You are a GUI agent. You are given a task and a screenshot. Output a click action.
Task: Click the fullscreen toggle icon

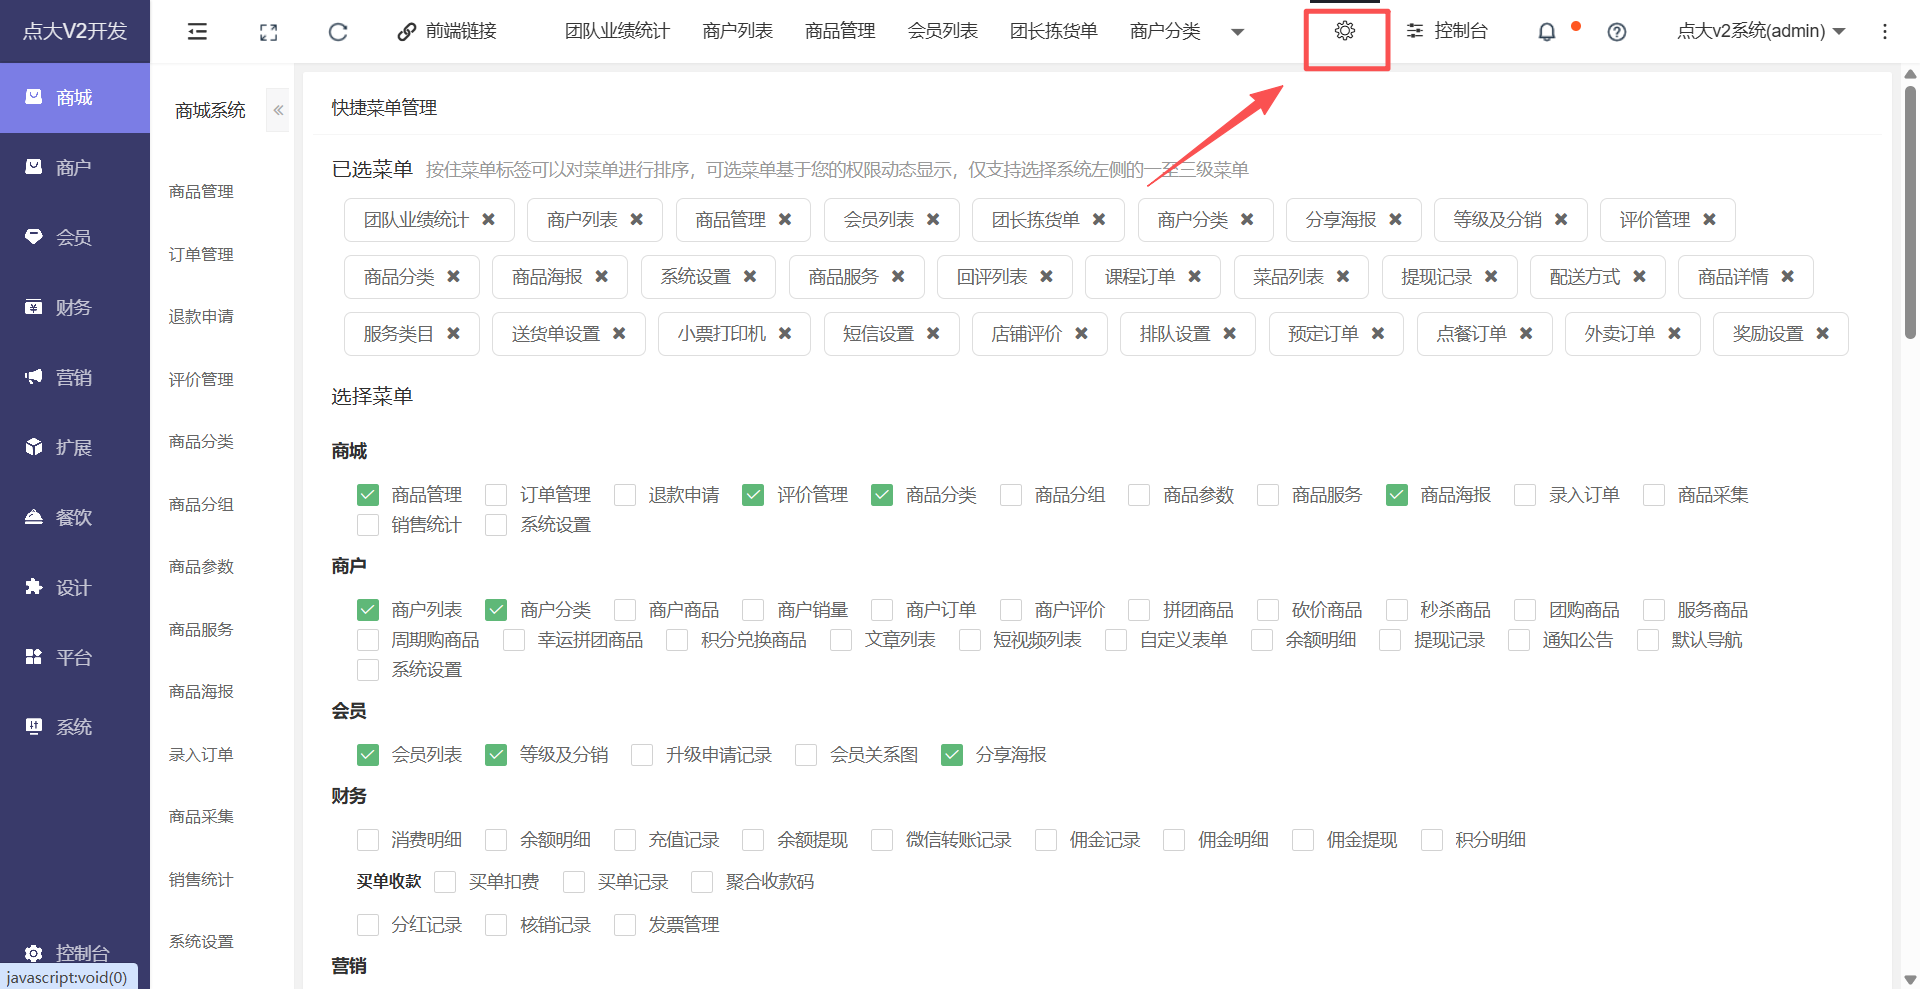(x=268, y=32)
